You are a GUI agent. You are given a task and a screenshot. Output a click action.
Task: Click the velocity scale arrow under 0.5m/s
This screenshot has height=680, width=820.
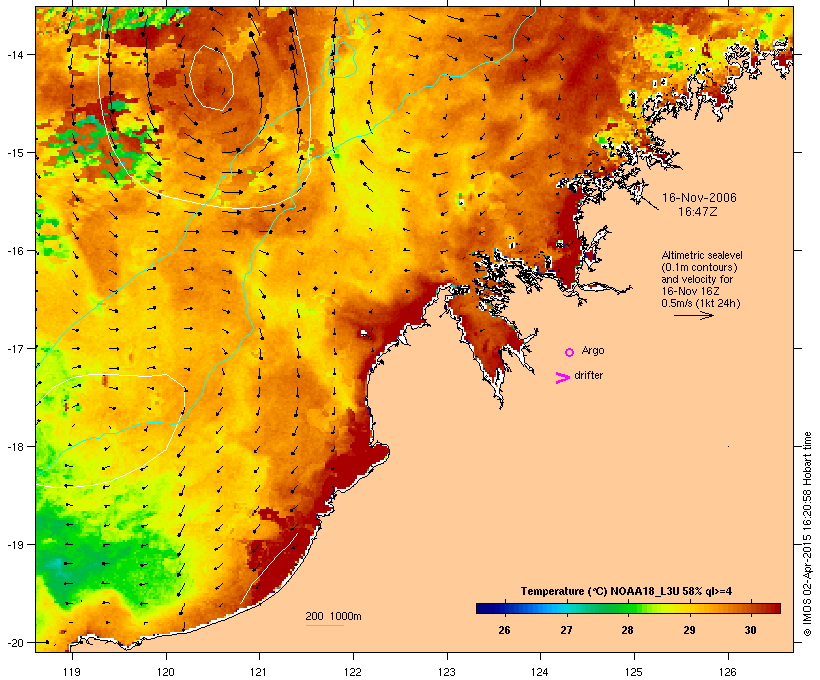[693, 315]
